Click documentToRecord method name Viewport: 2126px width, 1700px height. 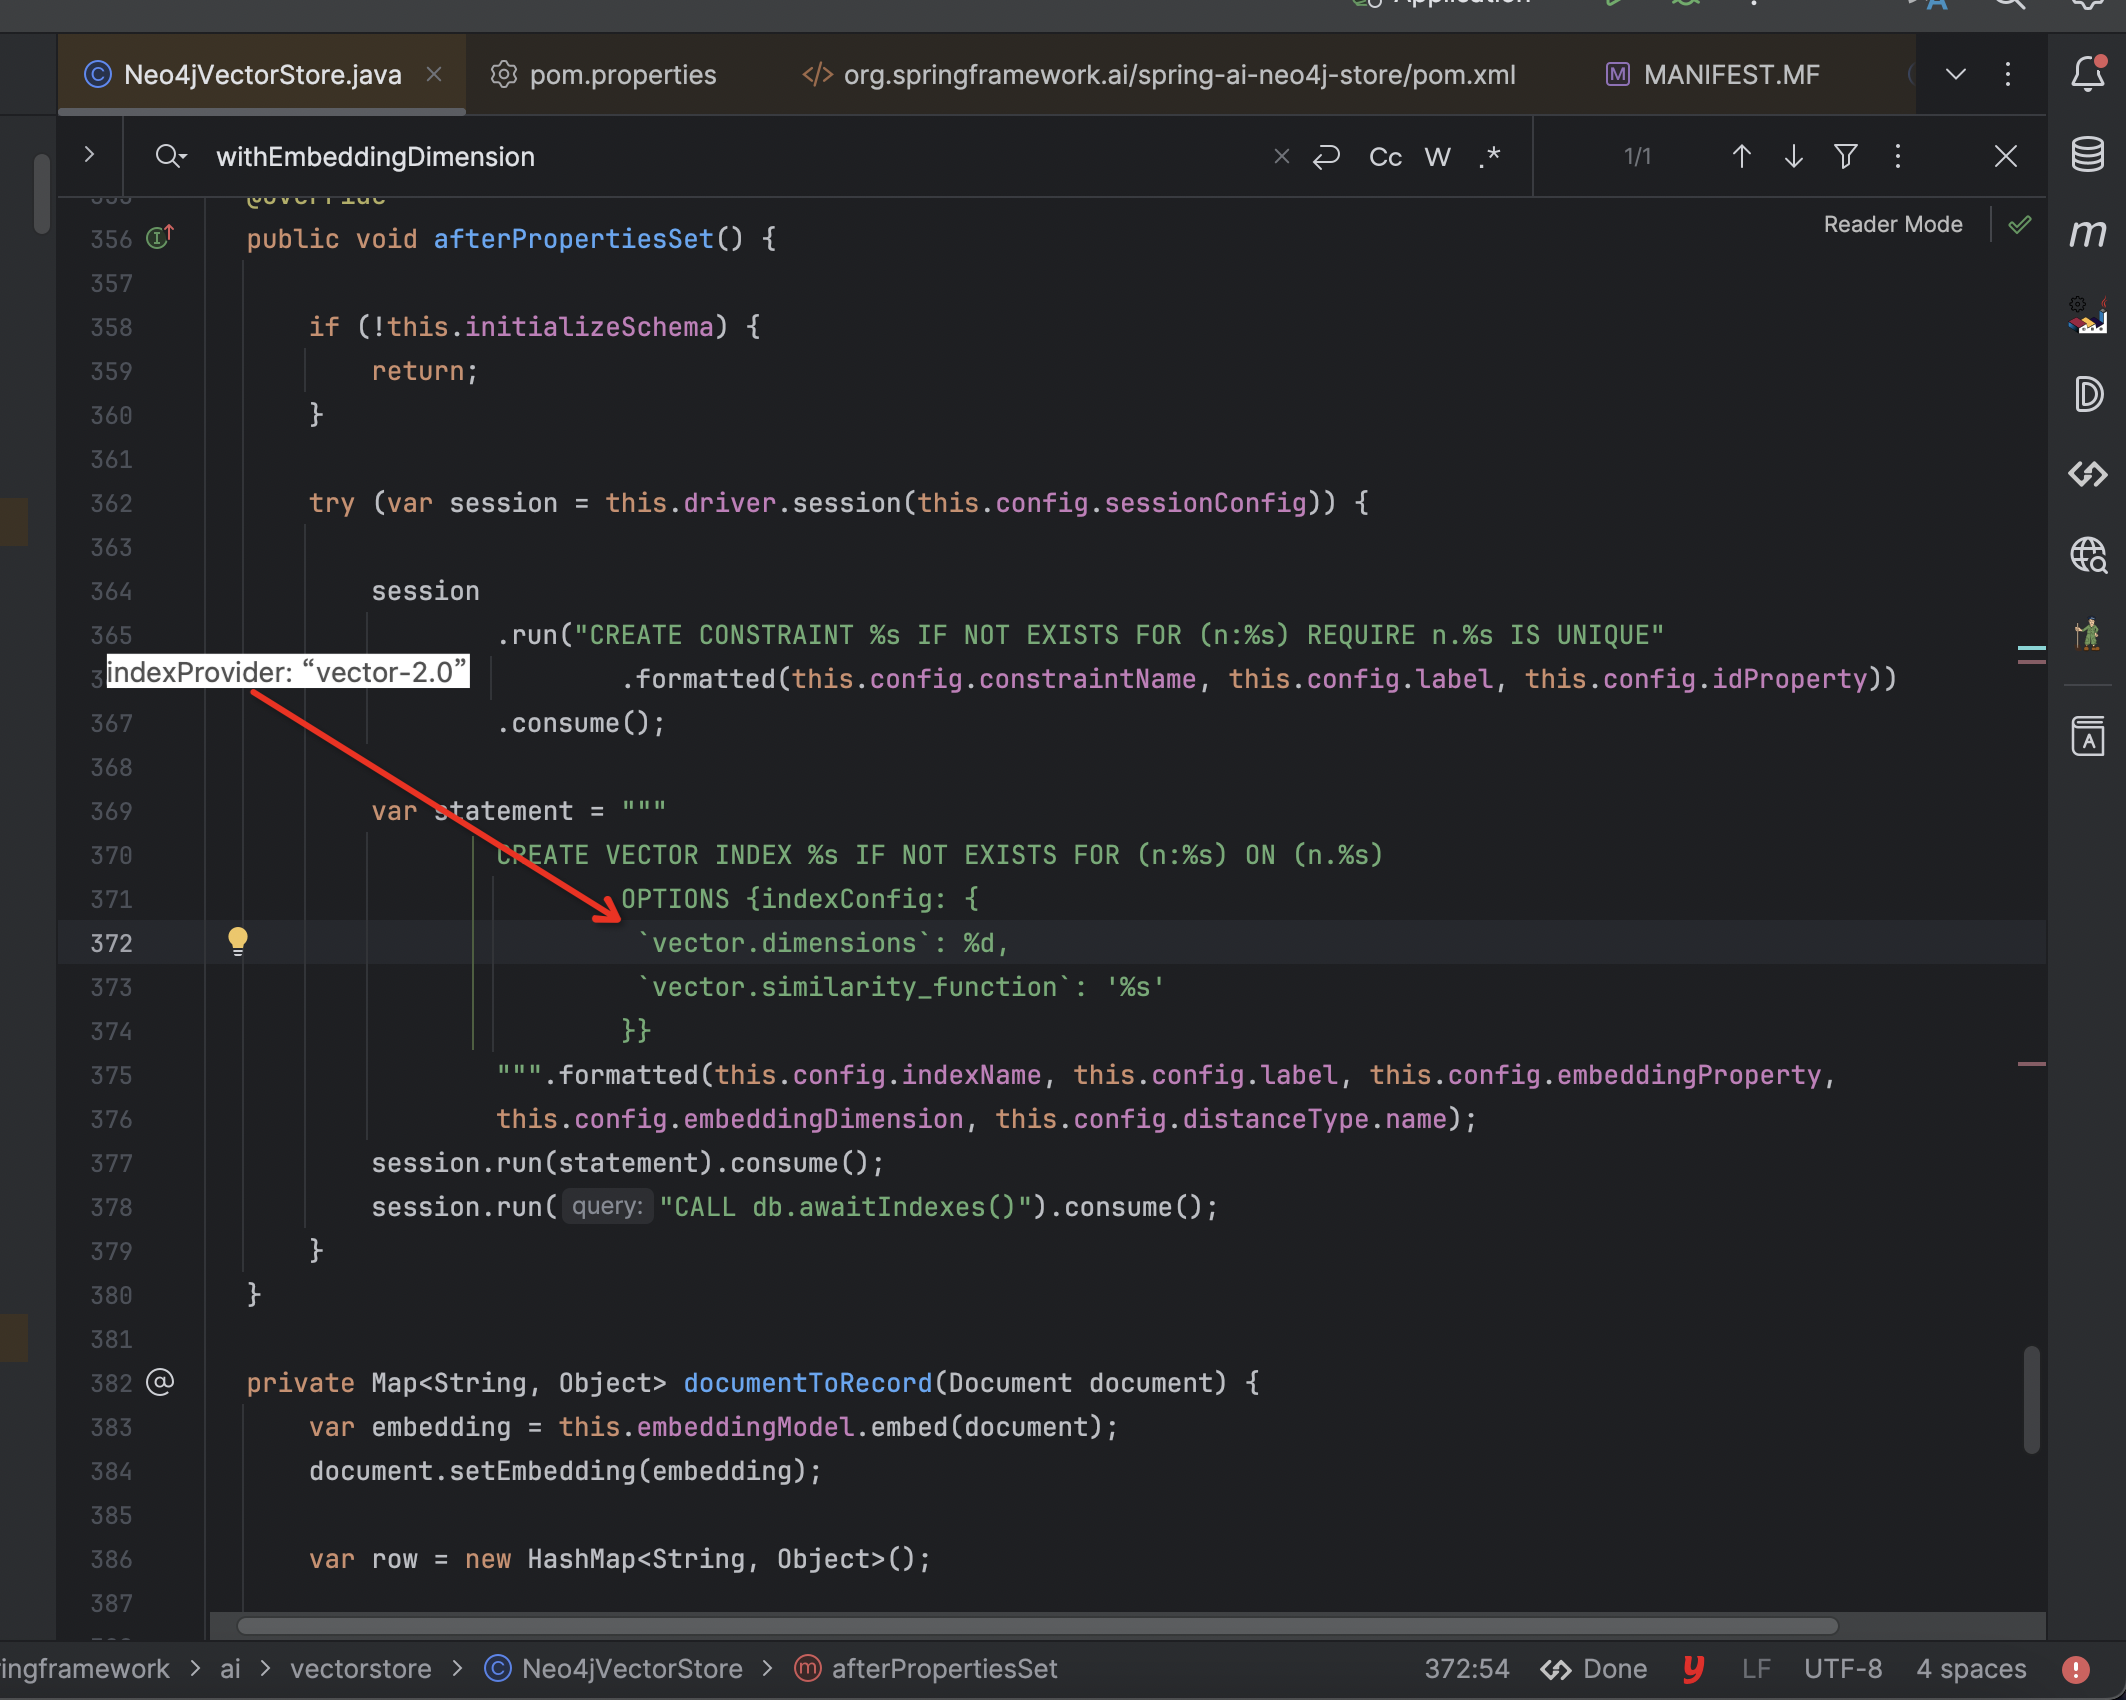tap(807, 1383)
